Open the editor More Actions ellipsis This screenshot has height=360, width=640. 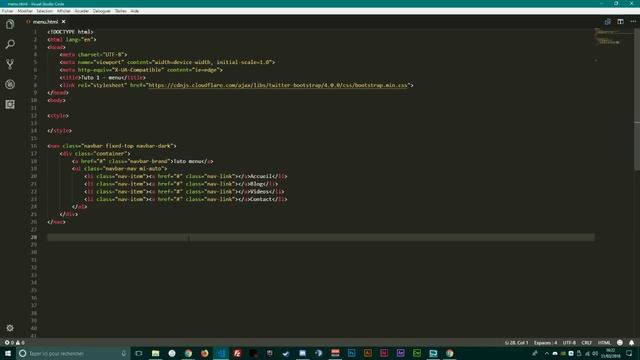point(633,22)
